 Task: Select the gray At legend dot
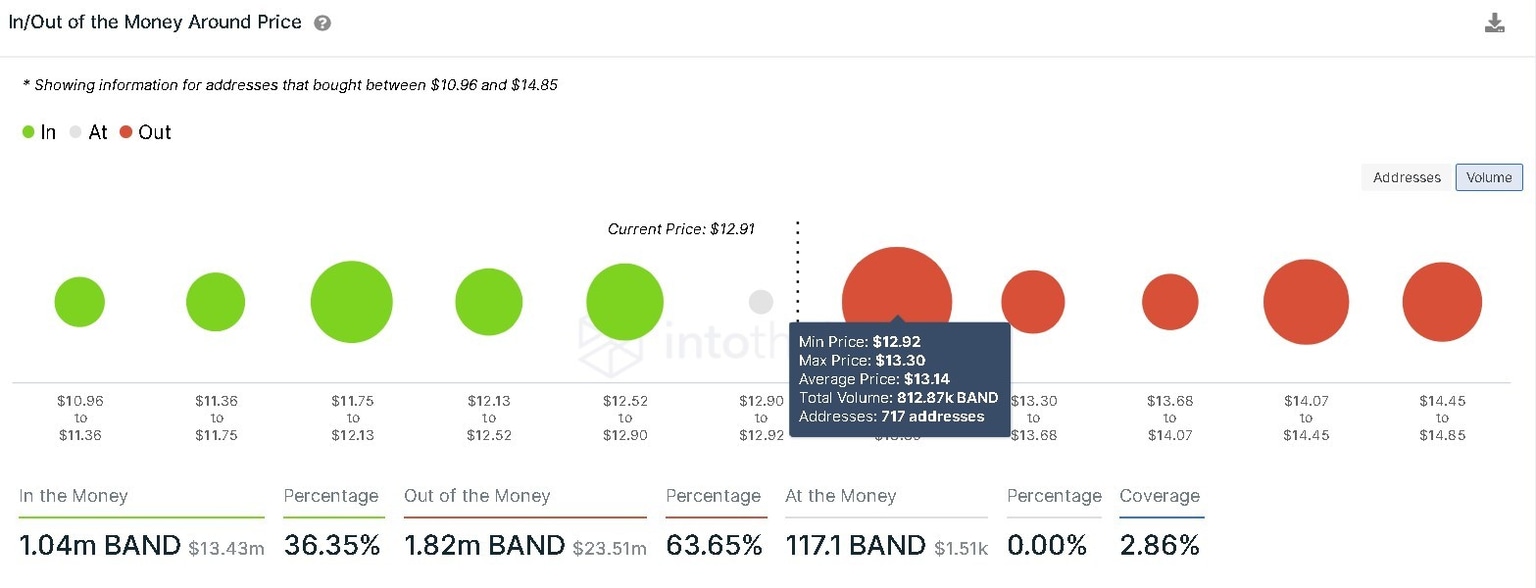click(74, 131)
